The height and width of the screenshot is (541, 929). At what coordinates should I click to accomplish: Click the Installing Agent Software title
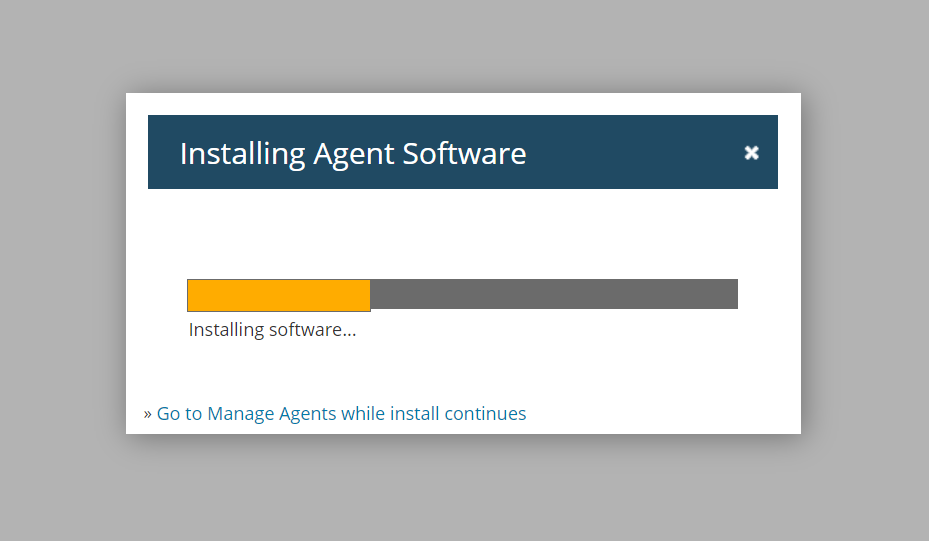tap(353, 153)
